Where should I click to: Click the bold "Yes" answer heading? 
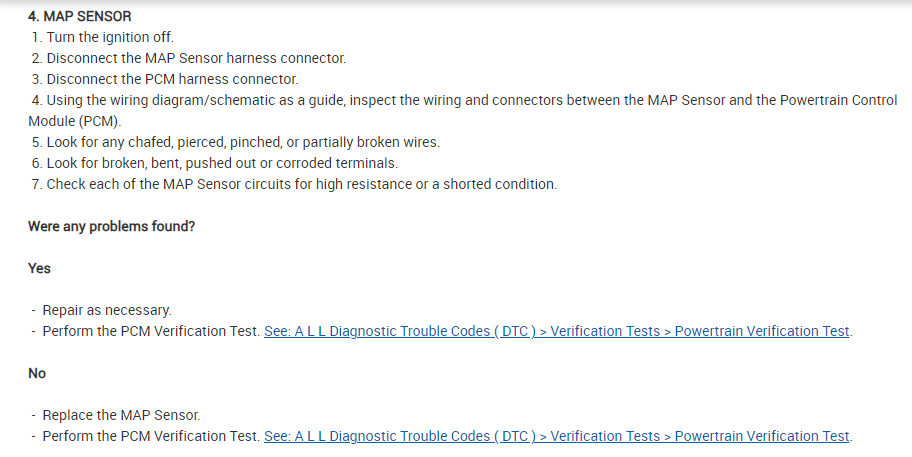pos(40,268)
